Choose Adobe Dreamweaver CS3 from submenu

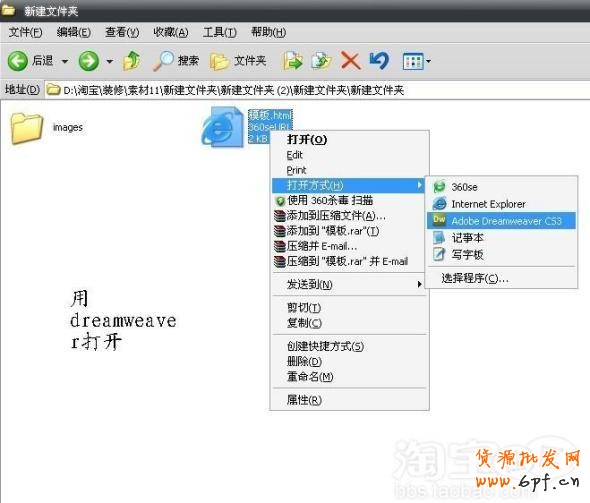click(x=501, y=220)
